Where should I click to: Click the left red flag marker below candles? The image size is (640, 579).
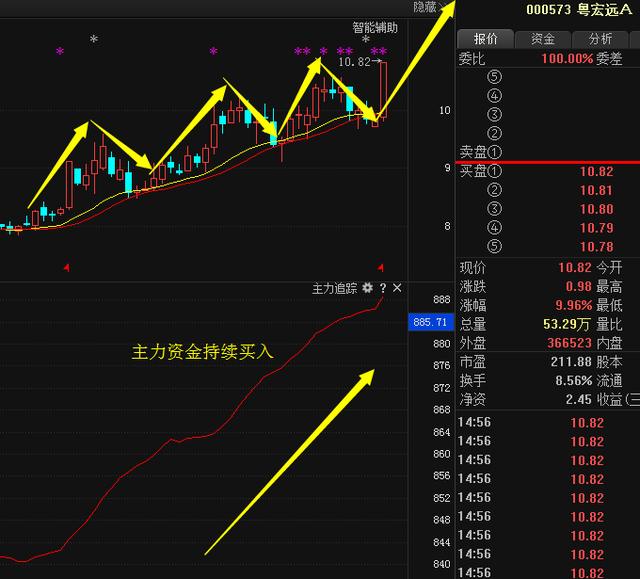coord(67,268)
